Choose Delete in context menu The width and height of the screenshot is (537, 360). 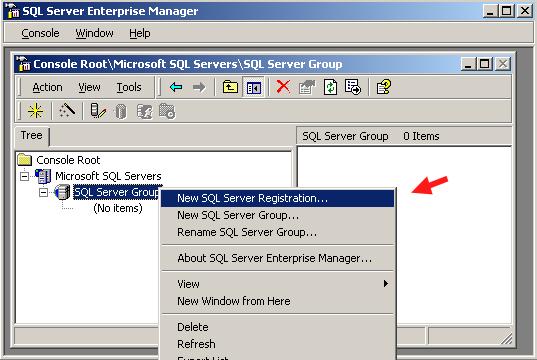coord(278,327)
